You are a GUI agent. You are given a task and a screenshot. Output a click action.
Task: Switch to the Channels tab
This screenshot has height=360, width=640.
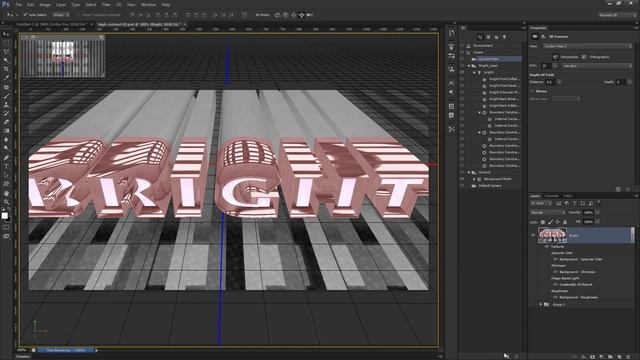coord(551,196)
